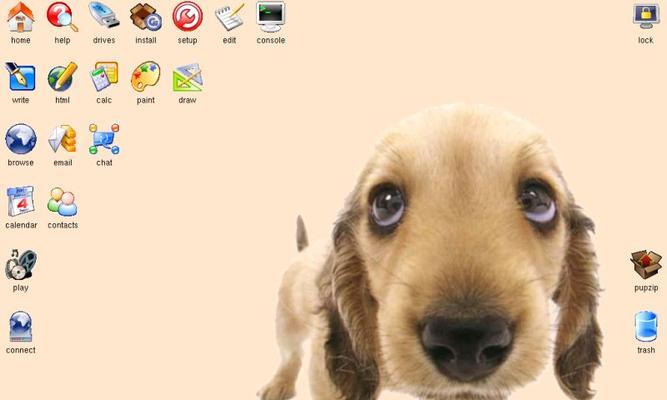The height and width of the screenshot is (400, 667).
Task: Open the calendar icon
Action: 21,201
